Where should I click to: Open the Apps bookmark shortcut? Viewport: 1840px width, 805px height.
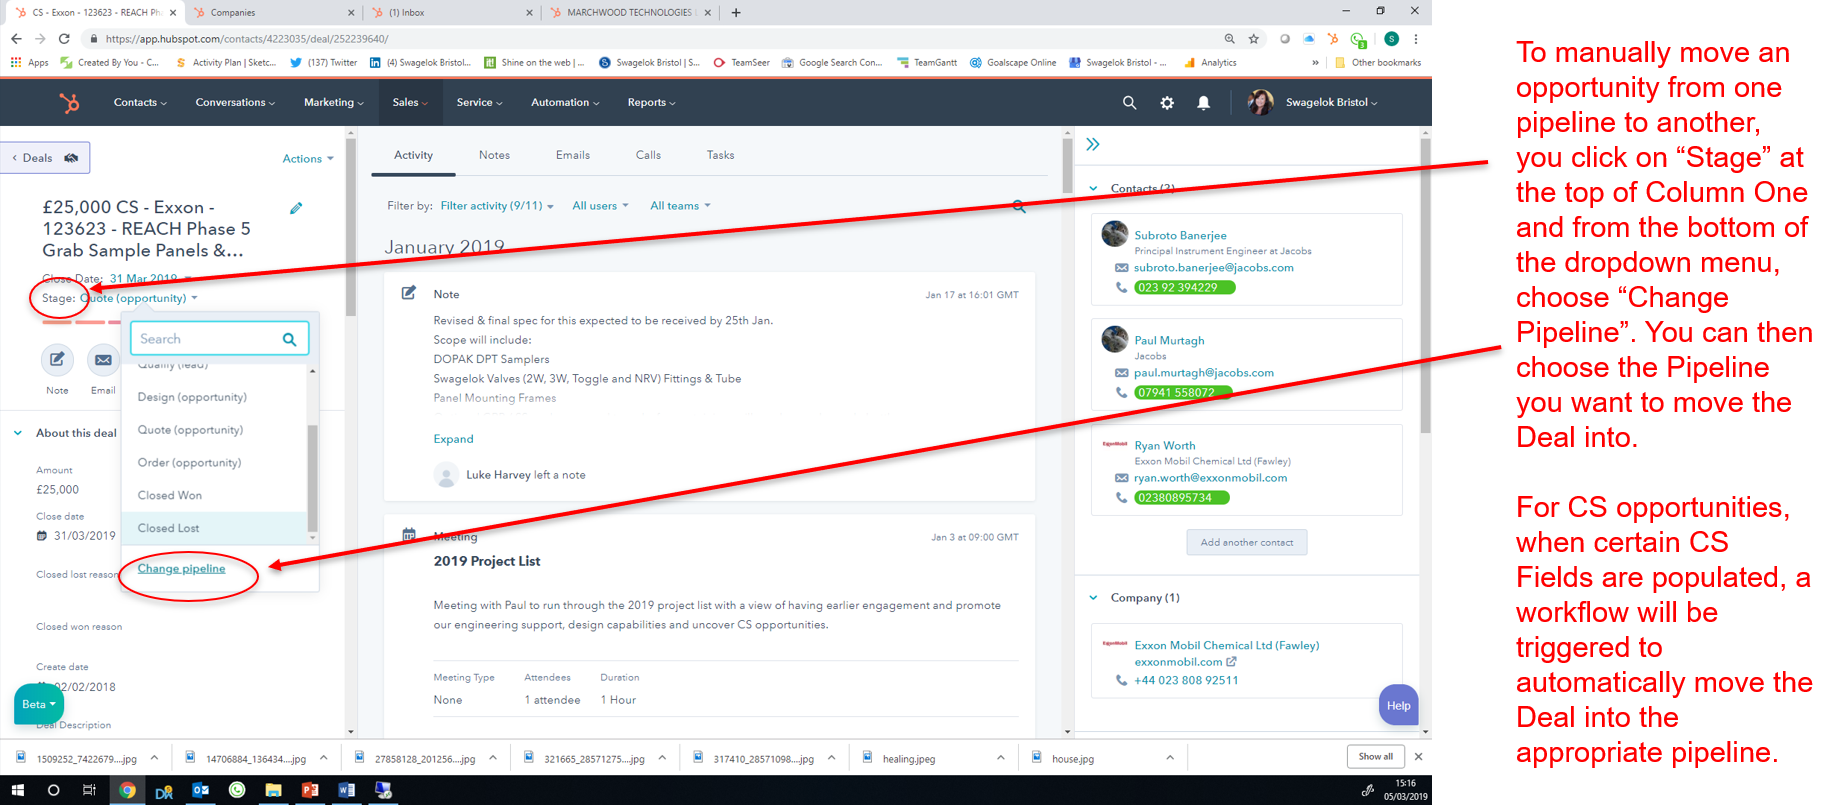(x=29, y=62)
